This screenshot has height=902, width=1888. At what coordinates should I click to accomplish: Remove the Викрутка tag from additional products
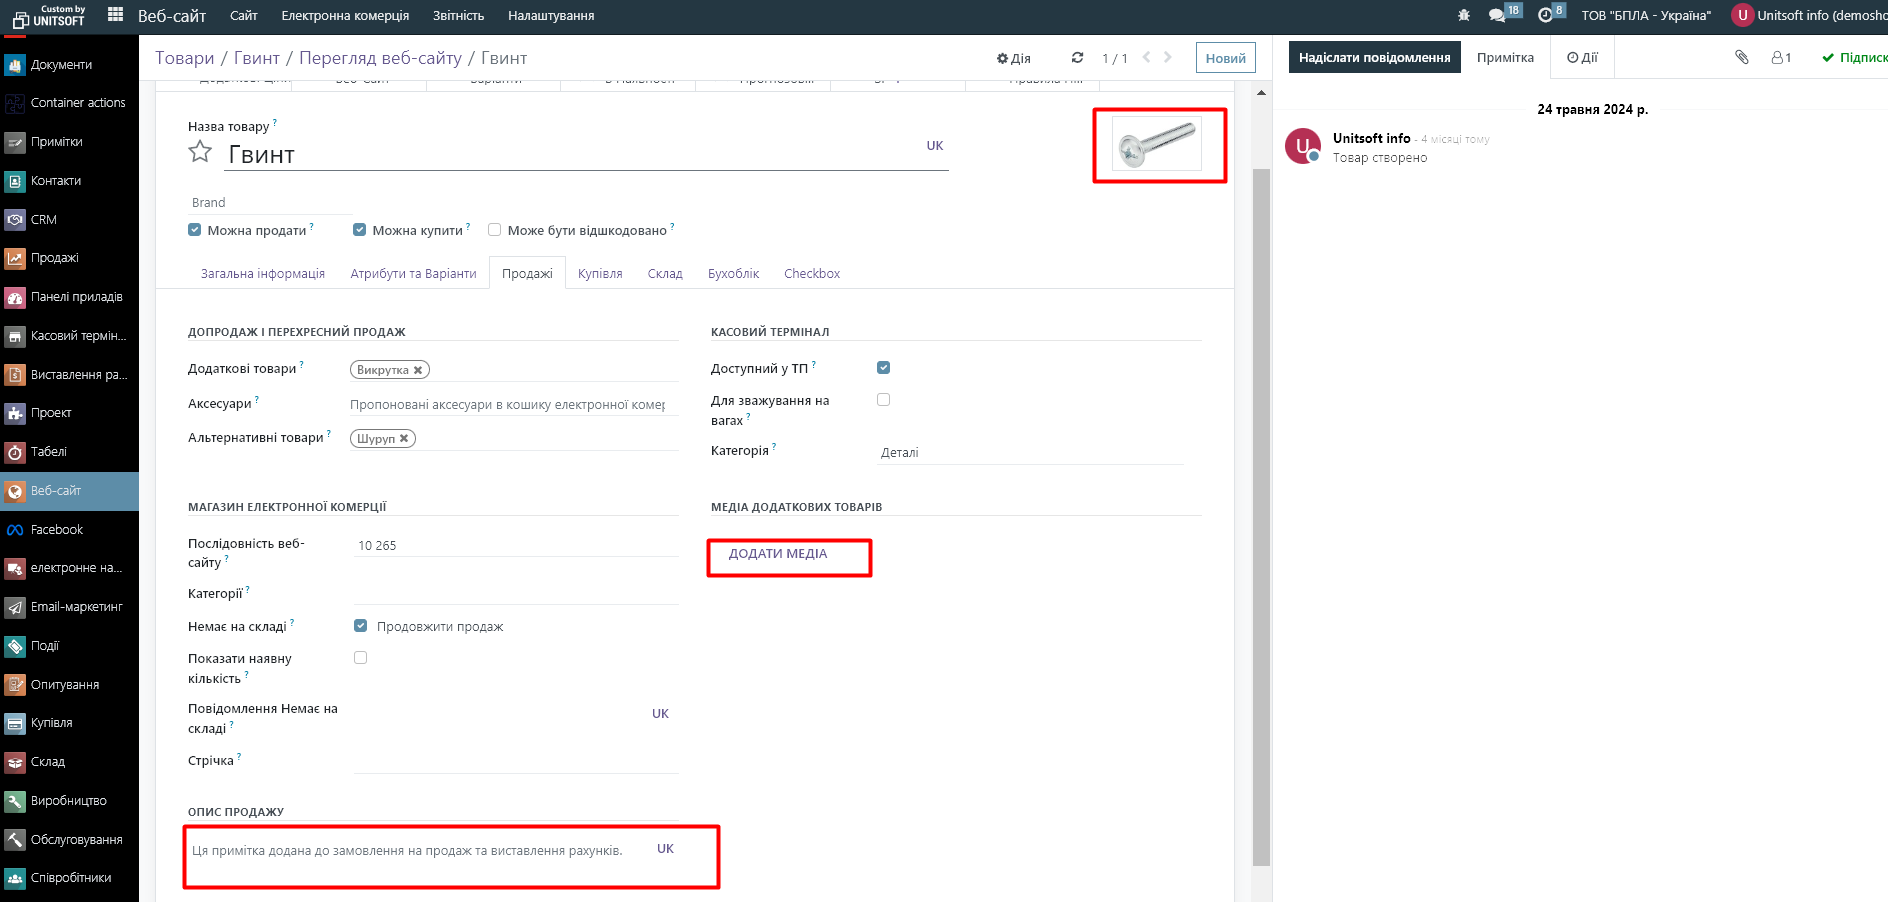418,370
